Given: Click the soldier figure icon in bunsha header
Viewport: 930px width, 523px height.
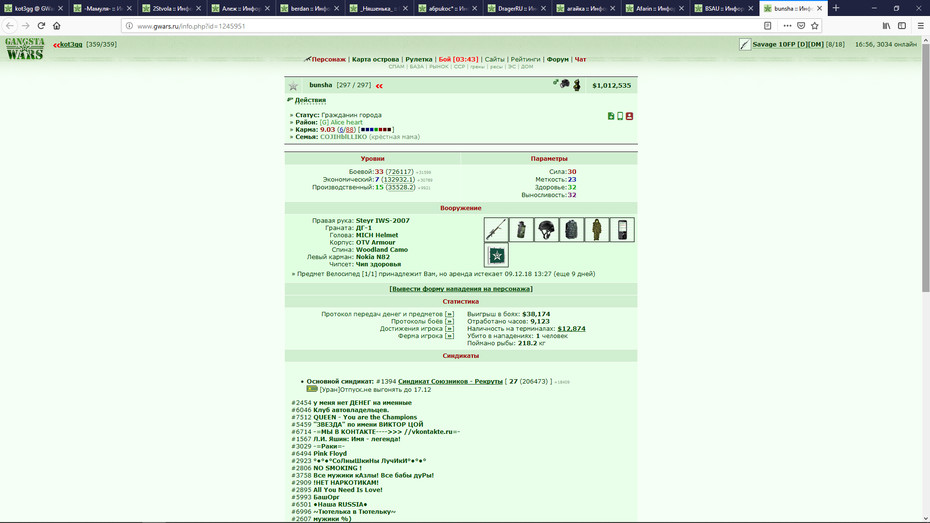Looking at the screenshot, I should (x=577, y=85).
